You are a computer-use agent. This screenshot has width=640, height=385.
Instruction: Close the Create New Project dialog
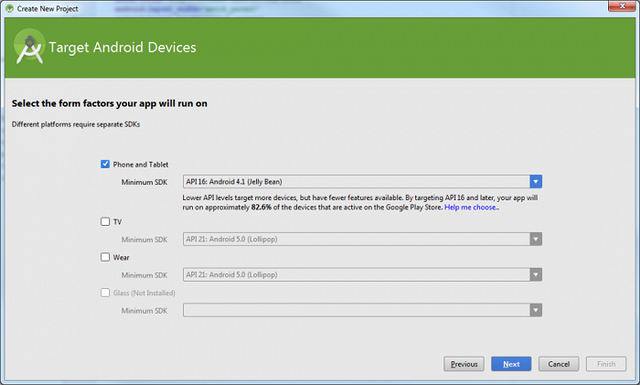coord(622,6)
